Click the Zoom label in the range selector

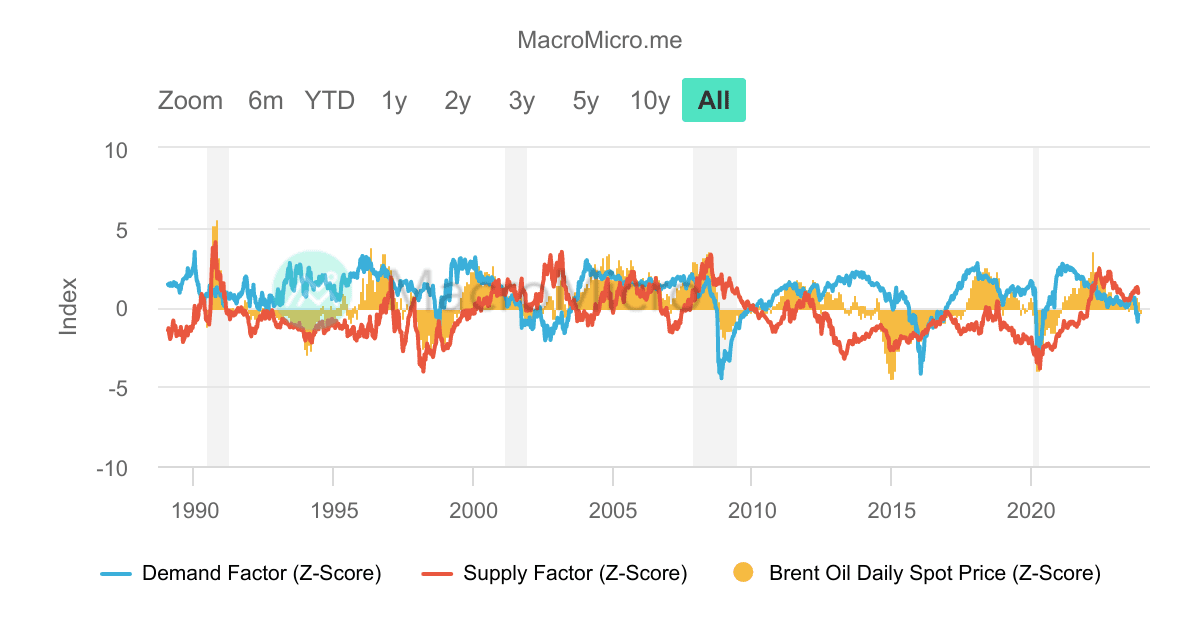(190, 100)
